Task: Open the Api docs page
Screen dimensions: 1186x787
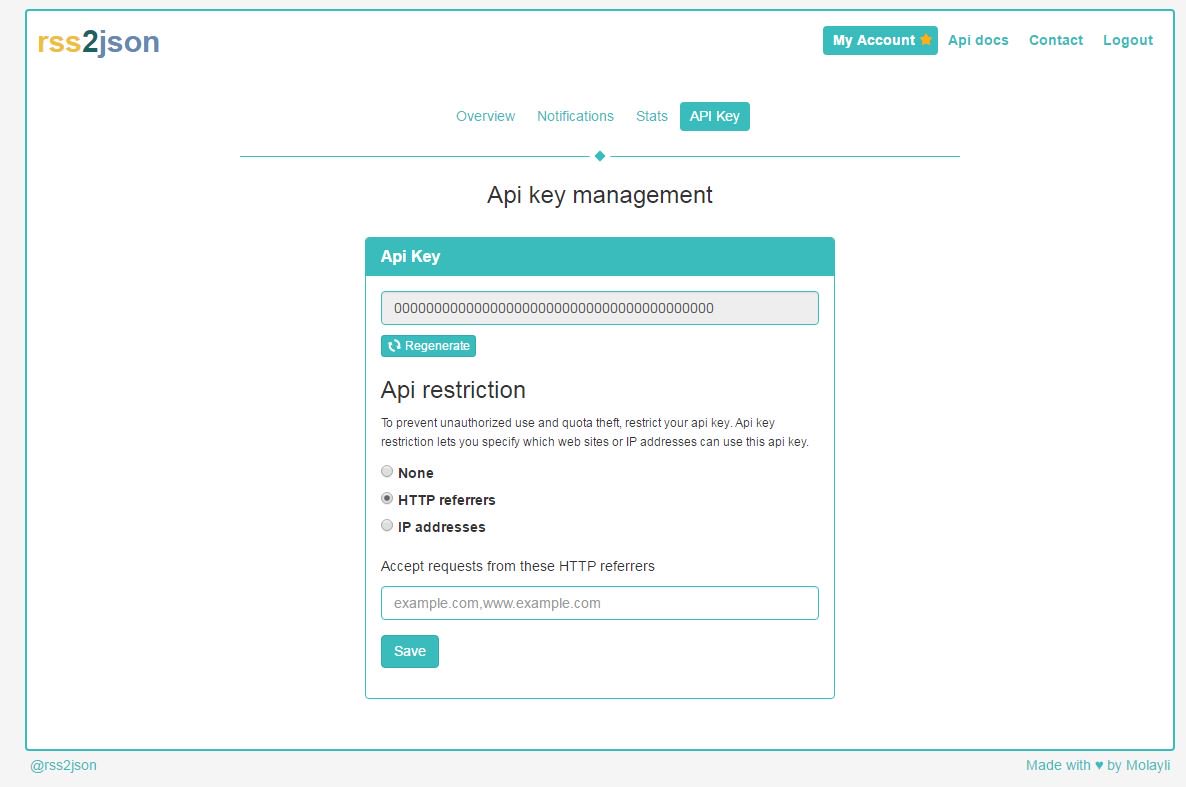Action: click(978, 40)
